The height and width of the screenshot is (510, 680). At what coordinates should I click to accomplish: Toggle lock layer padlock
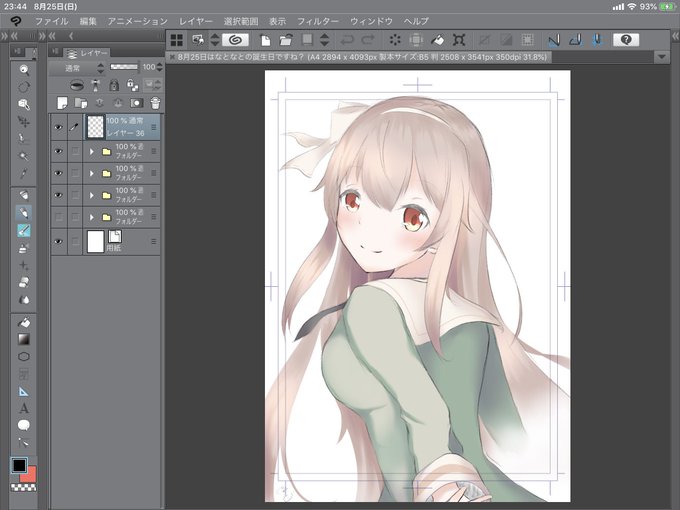(x=114, y=85)
